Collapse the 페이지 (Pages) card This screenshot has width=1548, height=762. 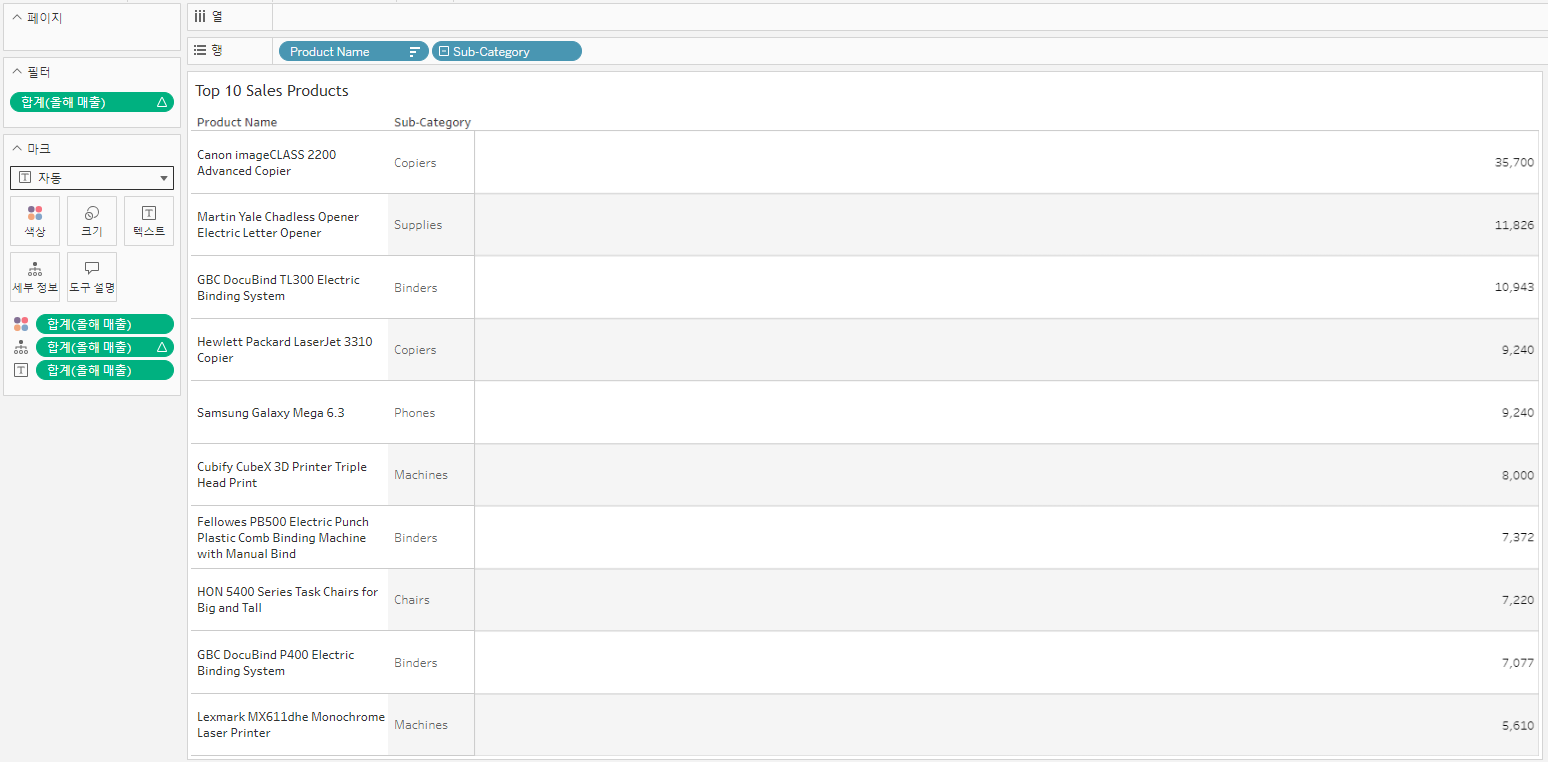tap(17, 17)
